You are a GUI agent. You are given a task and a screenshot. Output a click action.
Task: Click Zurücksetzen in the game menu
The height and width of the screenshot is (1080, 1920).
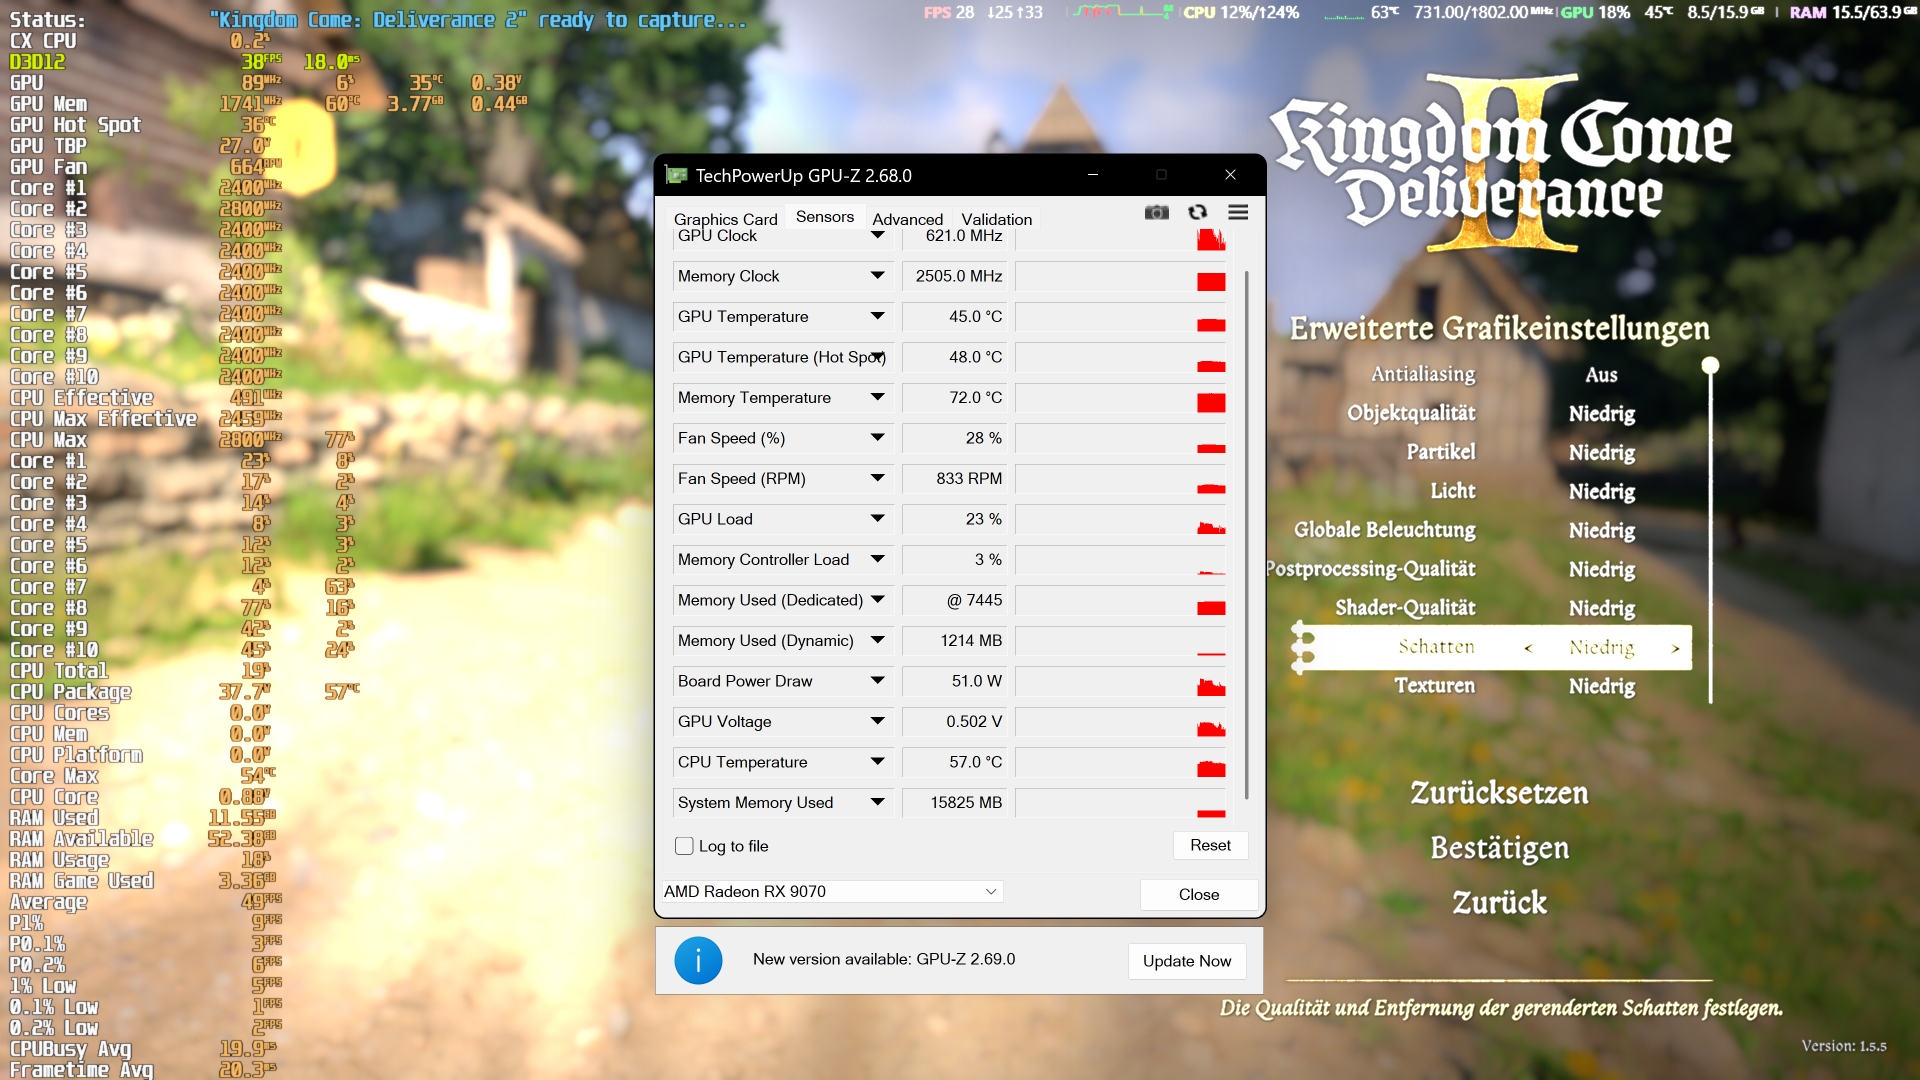click(1499, 793)
